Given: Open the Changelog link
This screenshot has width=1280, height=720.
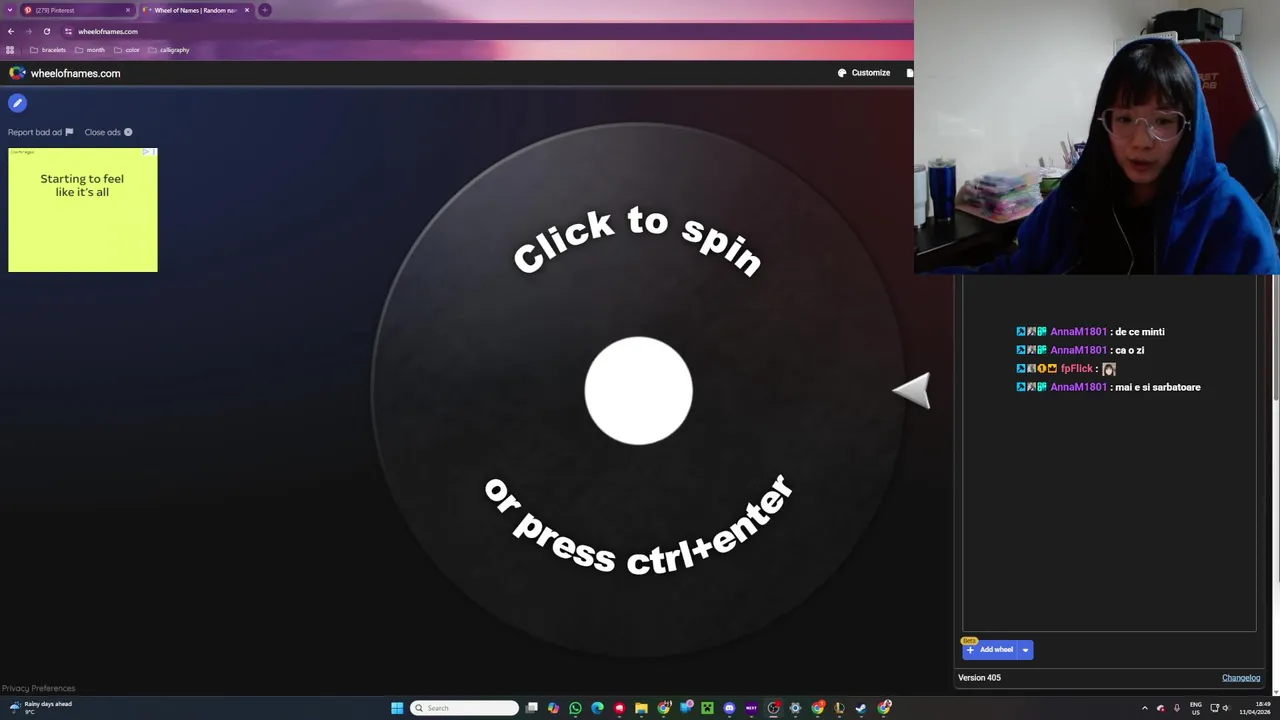Looking at the screenshot, I should 1241,678.
